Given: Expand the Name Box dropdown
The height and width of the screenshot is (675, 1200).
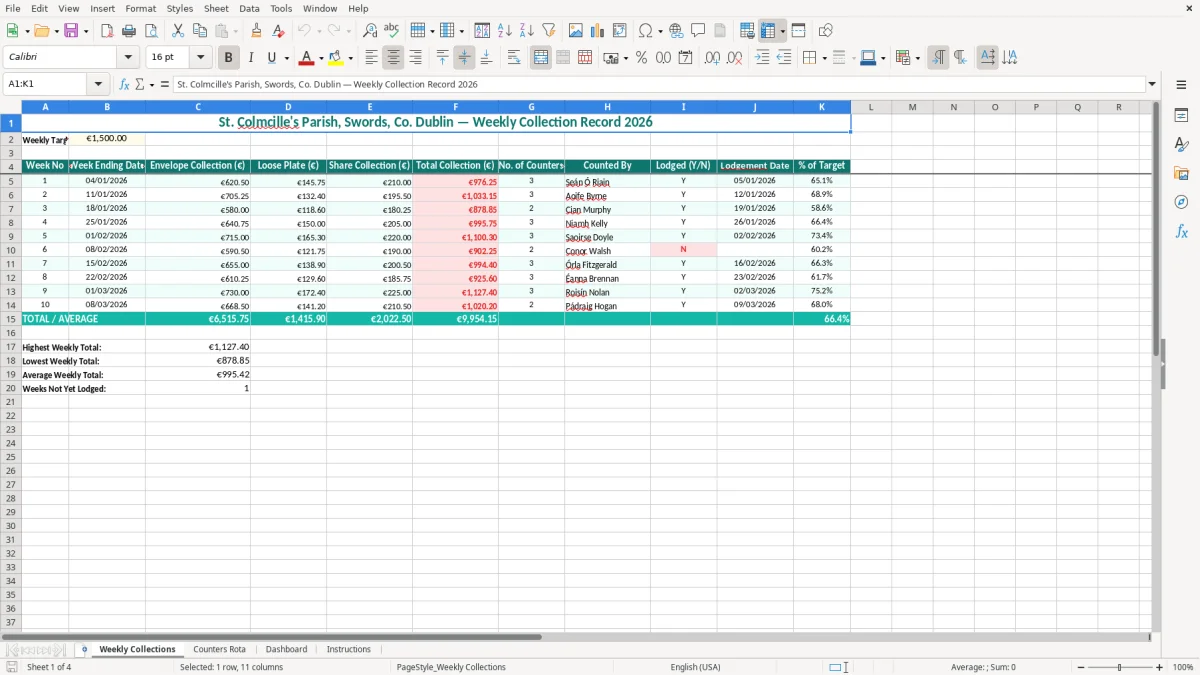Looking at the screenshot, I should [98, 85].
